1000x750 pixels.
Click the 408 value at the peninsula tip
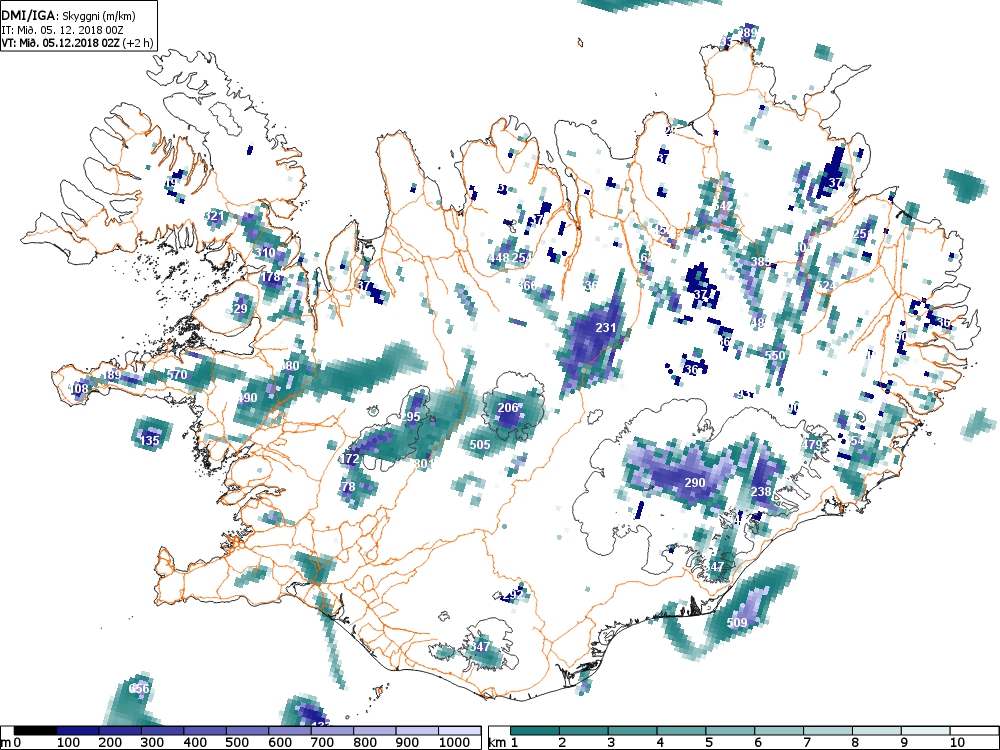(x=78, y=388)
